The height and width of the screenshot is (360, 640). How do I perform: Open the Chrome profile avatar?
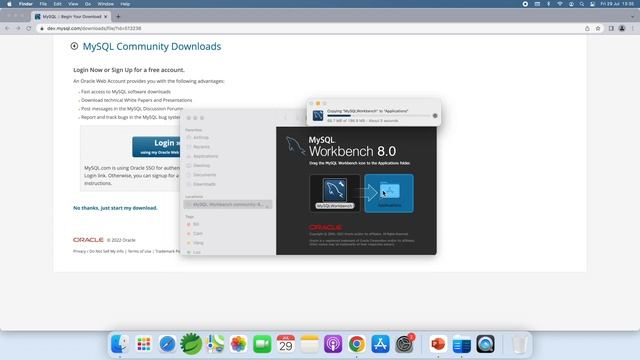(x=622, y=28)
